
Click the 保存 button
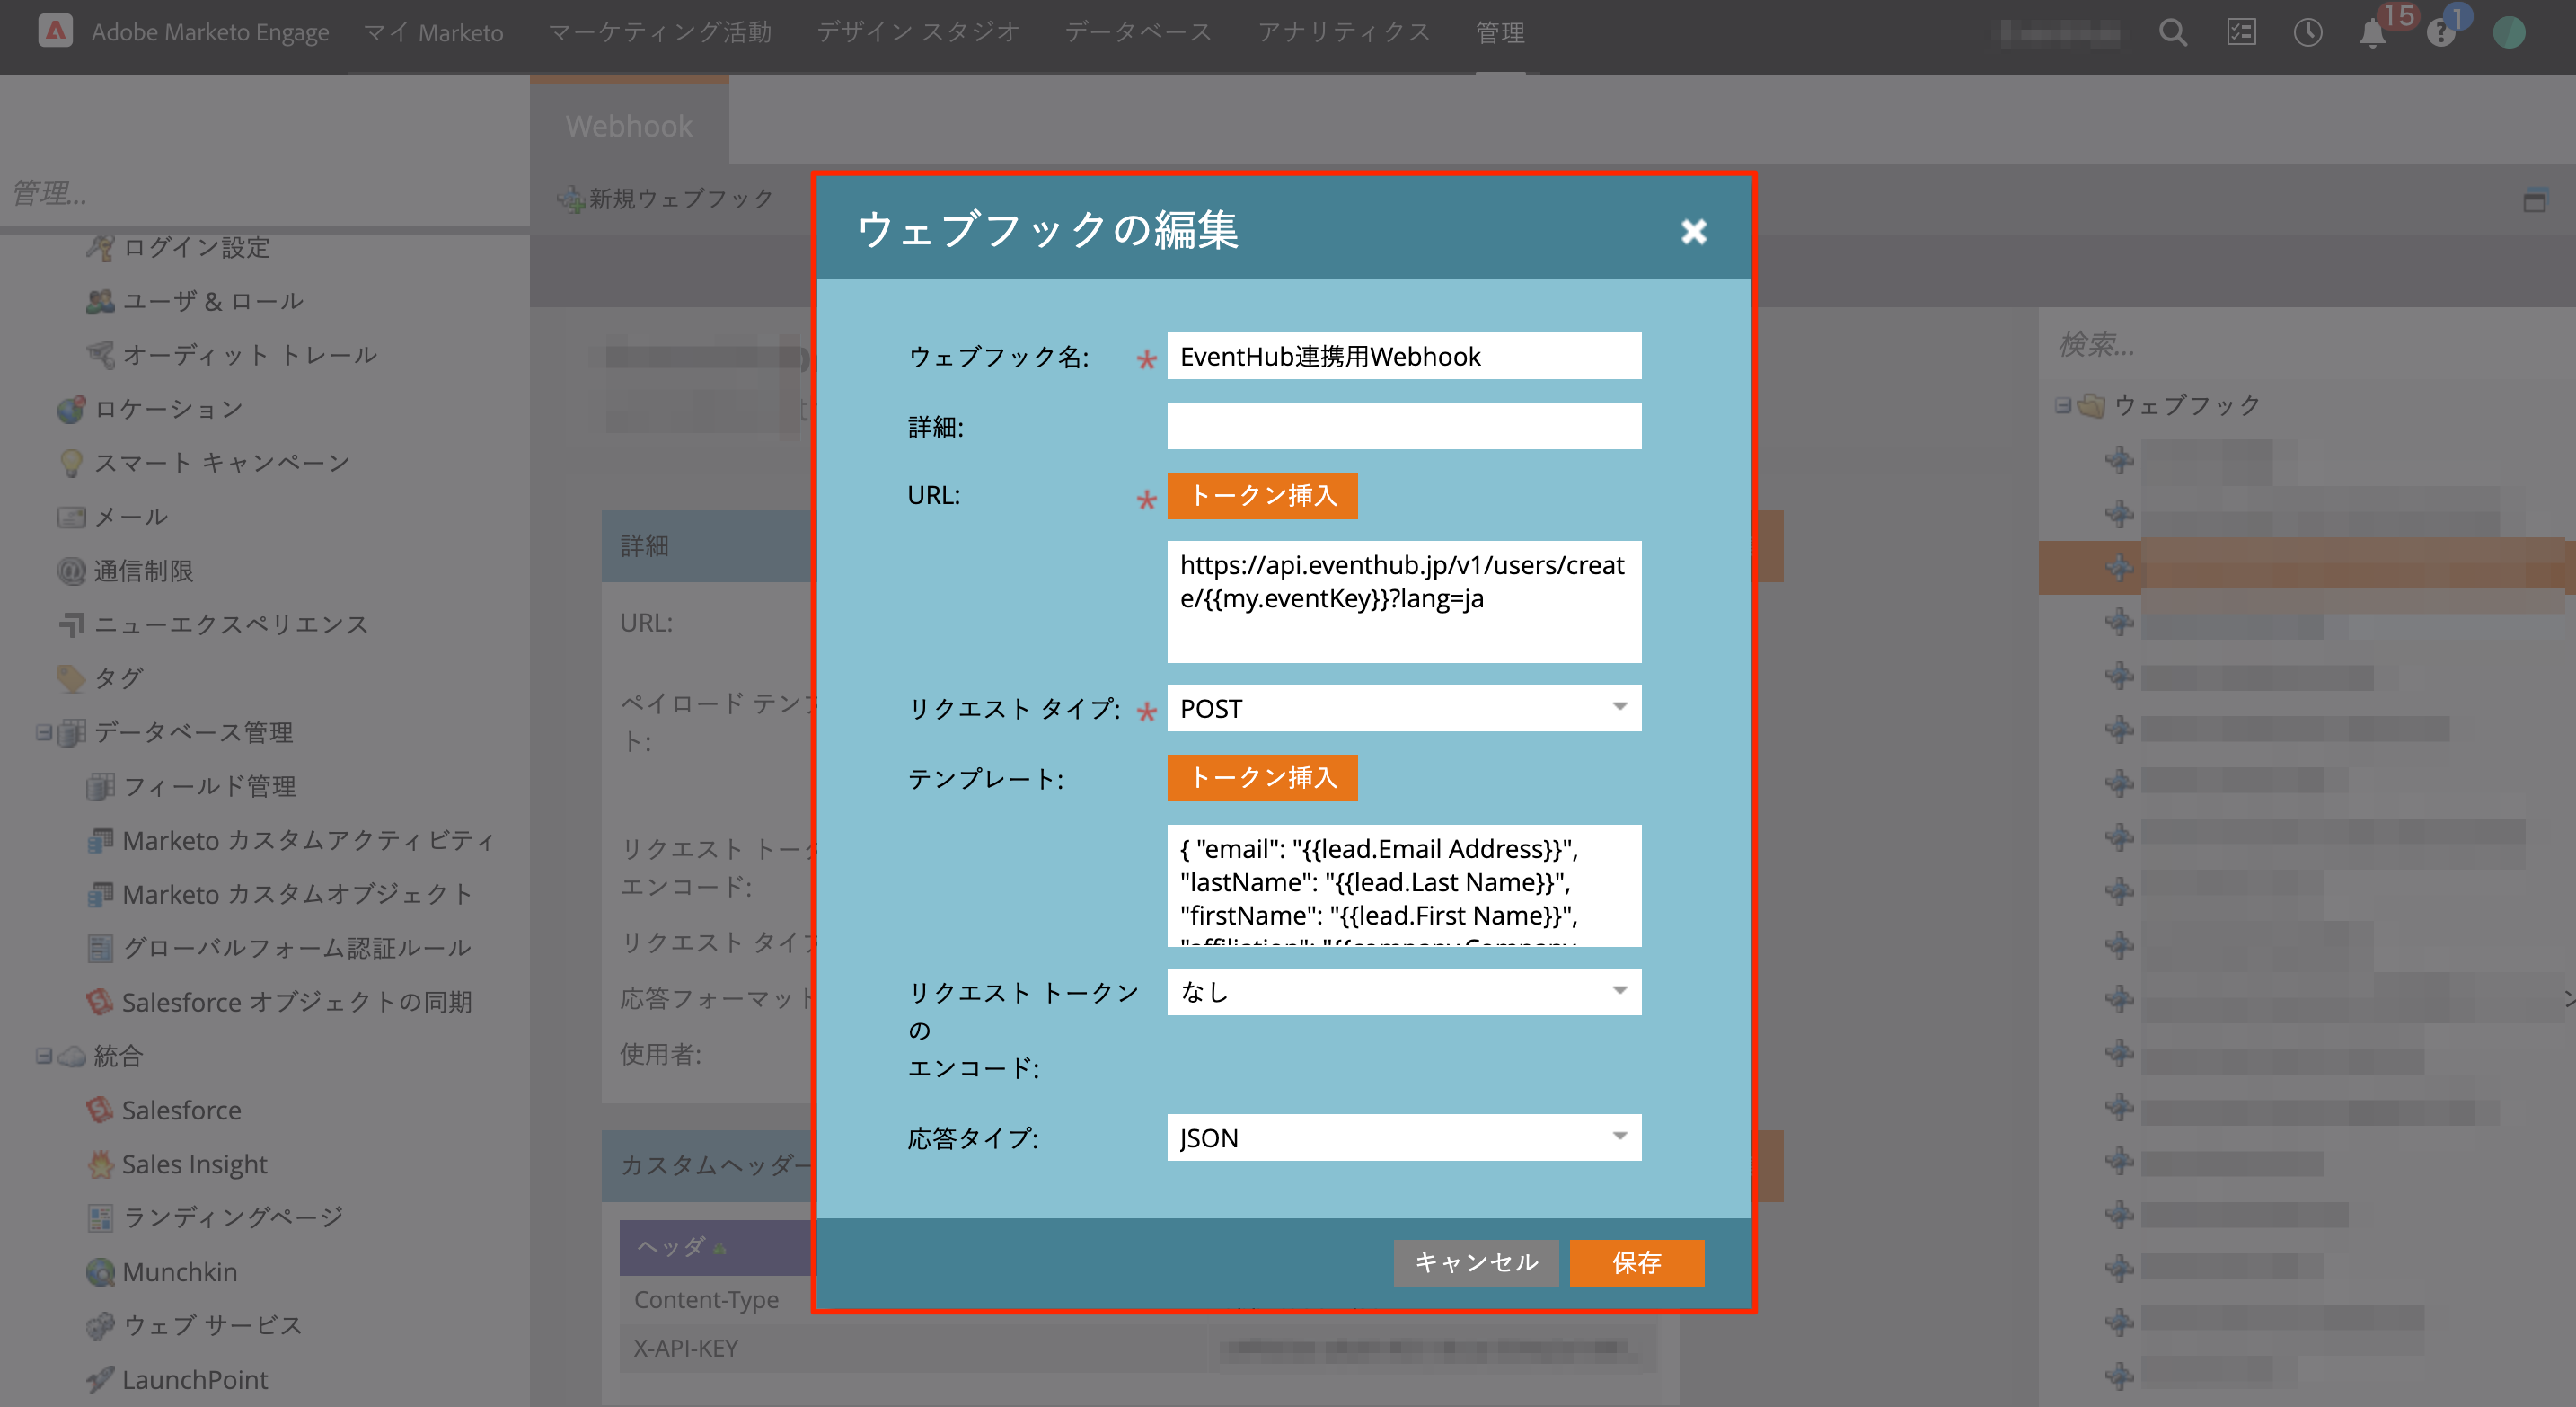1636,1262
